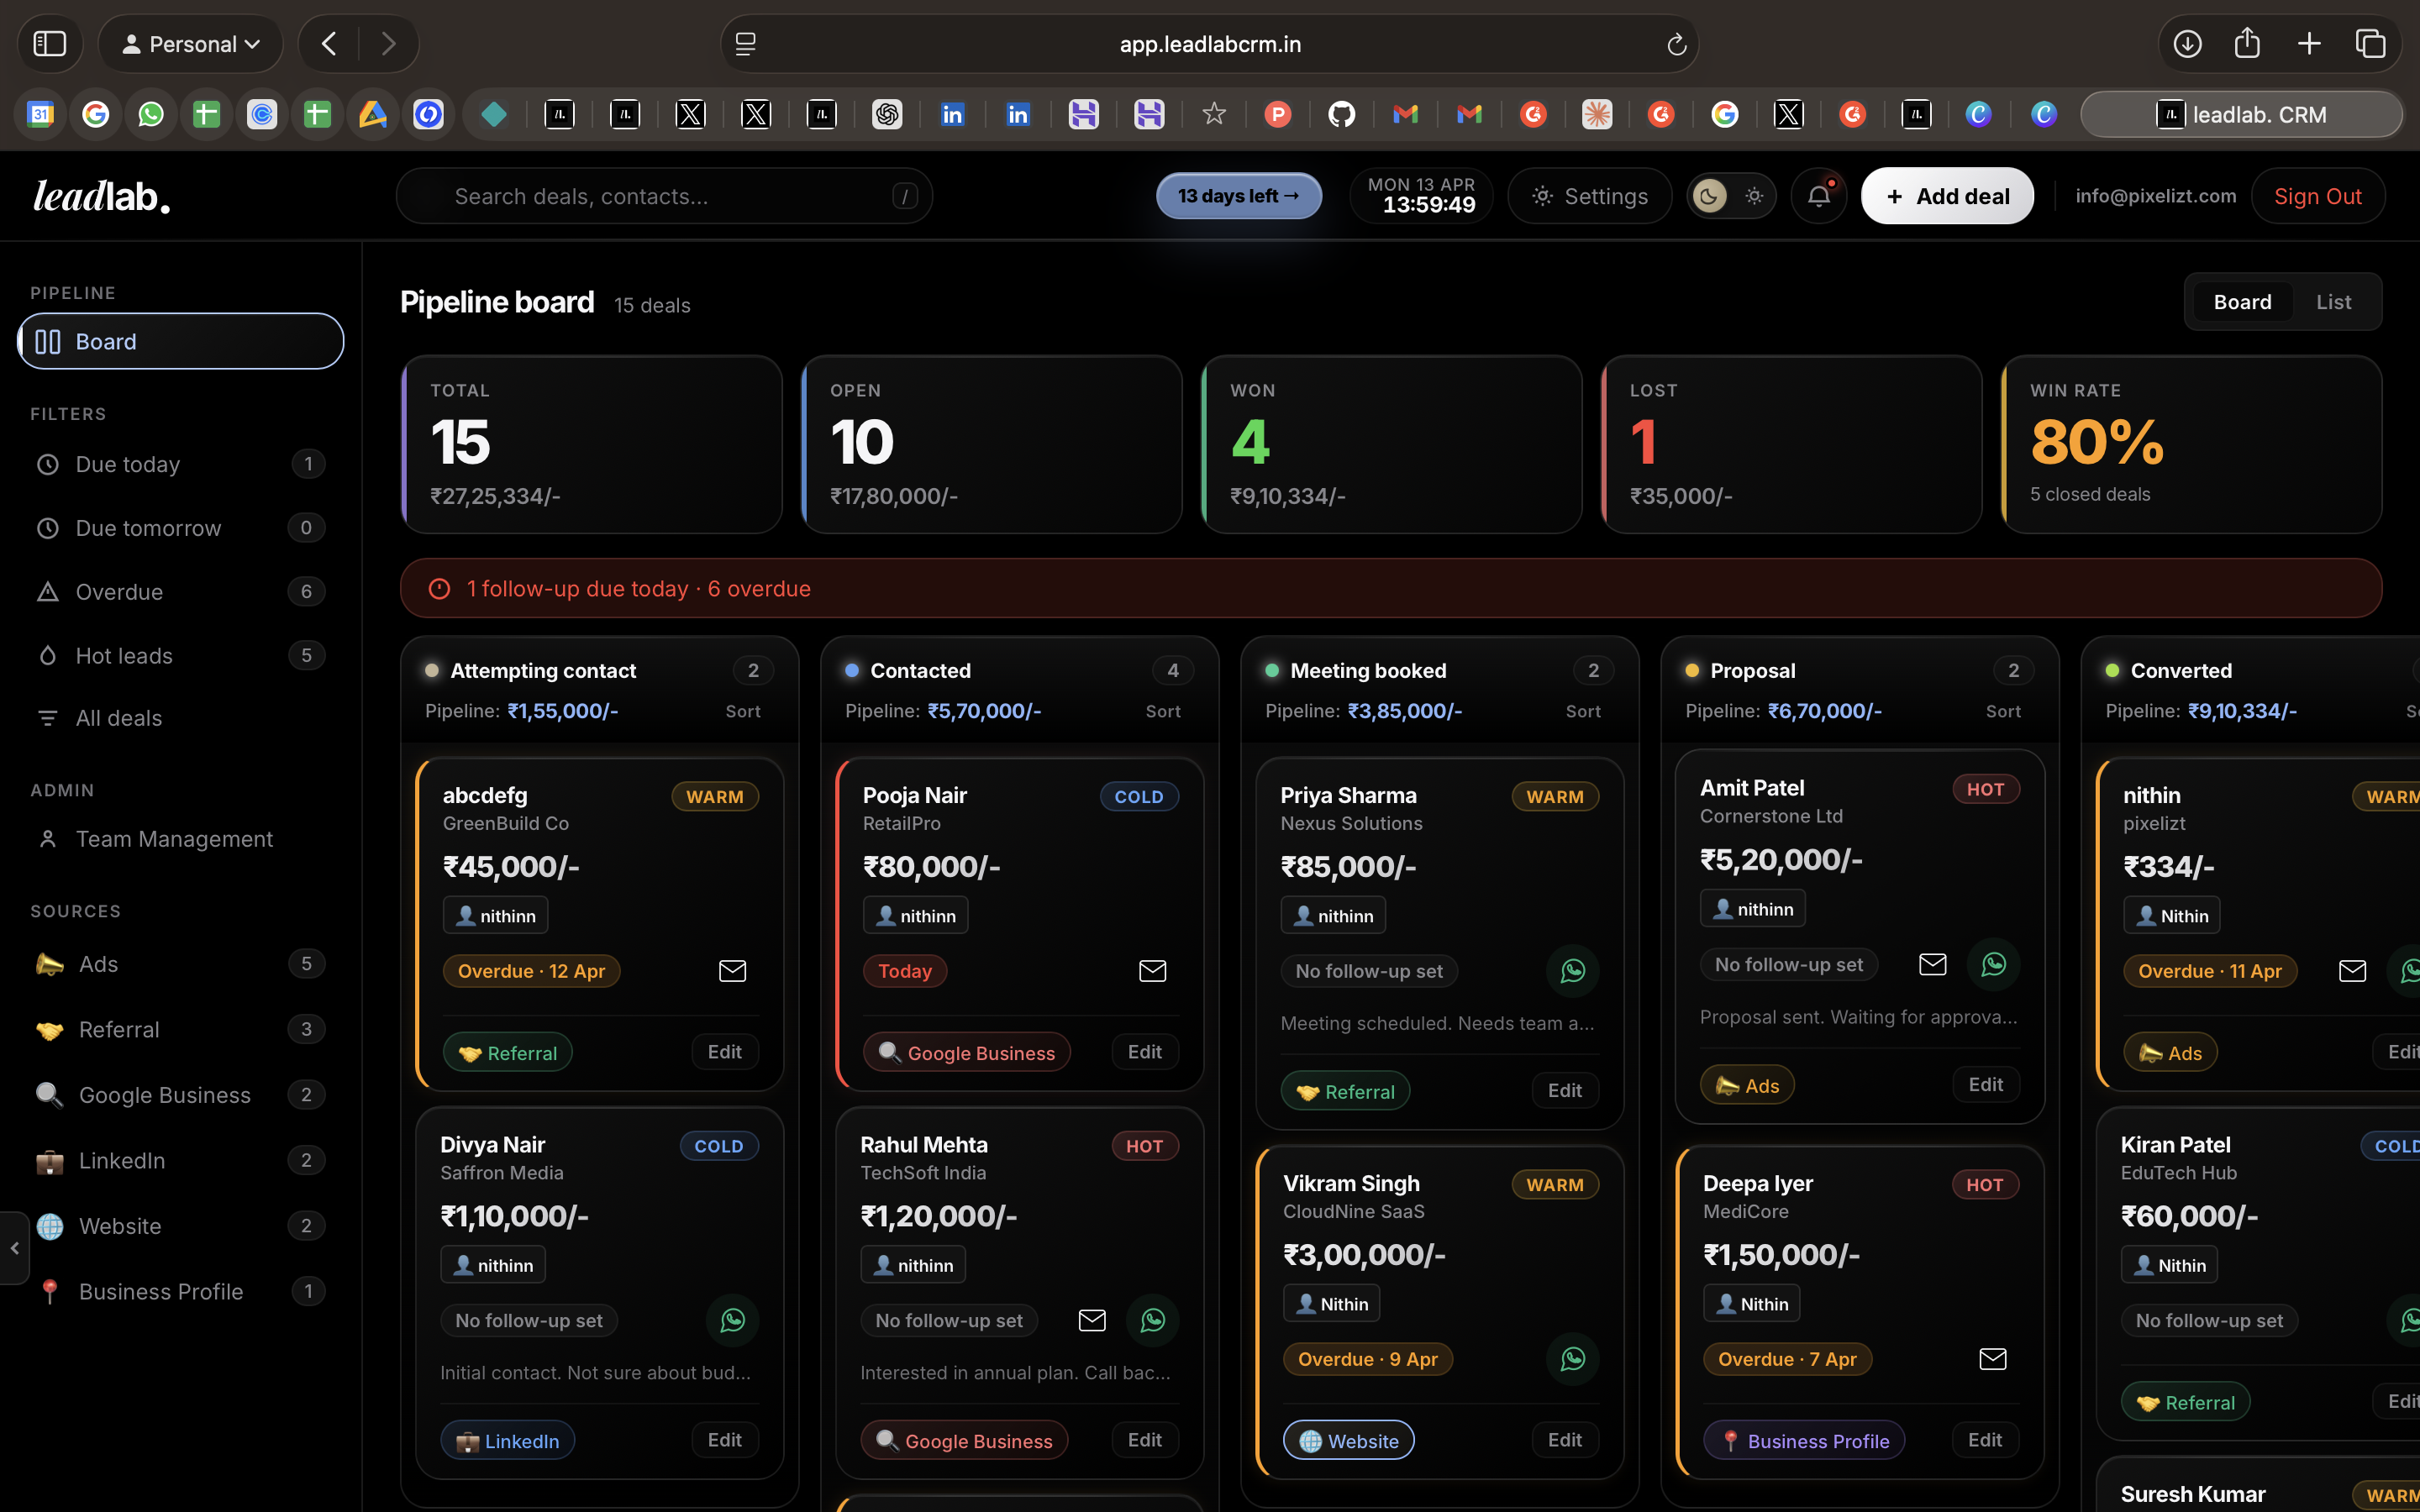The height and width of the screenshot is (1512, 2420).
Task: Click Safari sidebar toggle icon
Action: pos(50,44)
